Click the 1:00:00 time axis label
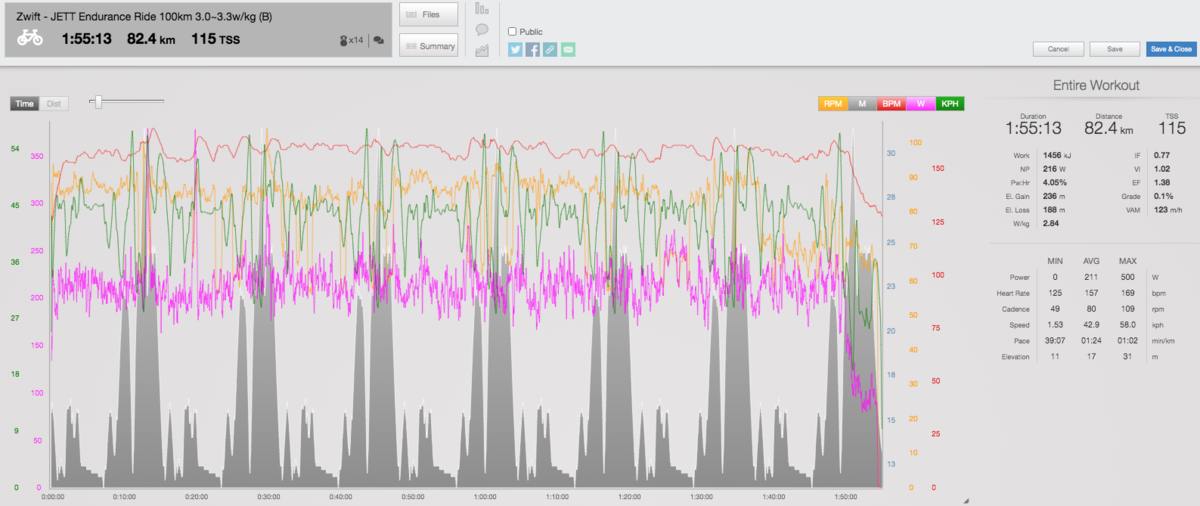The height and width of the screenshot is (506, 1200). [485, 497]
